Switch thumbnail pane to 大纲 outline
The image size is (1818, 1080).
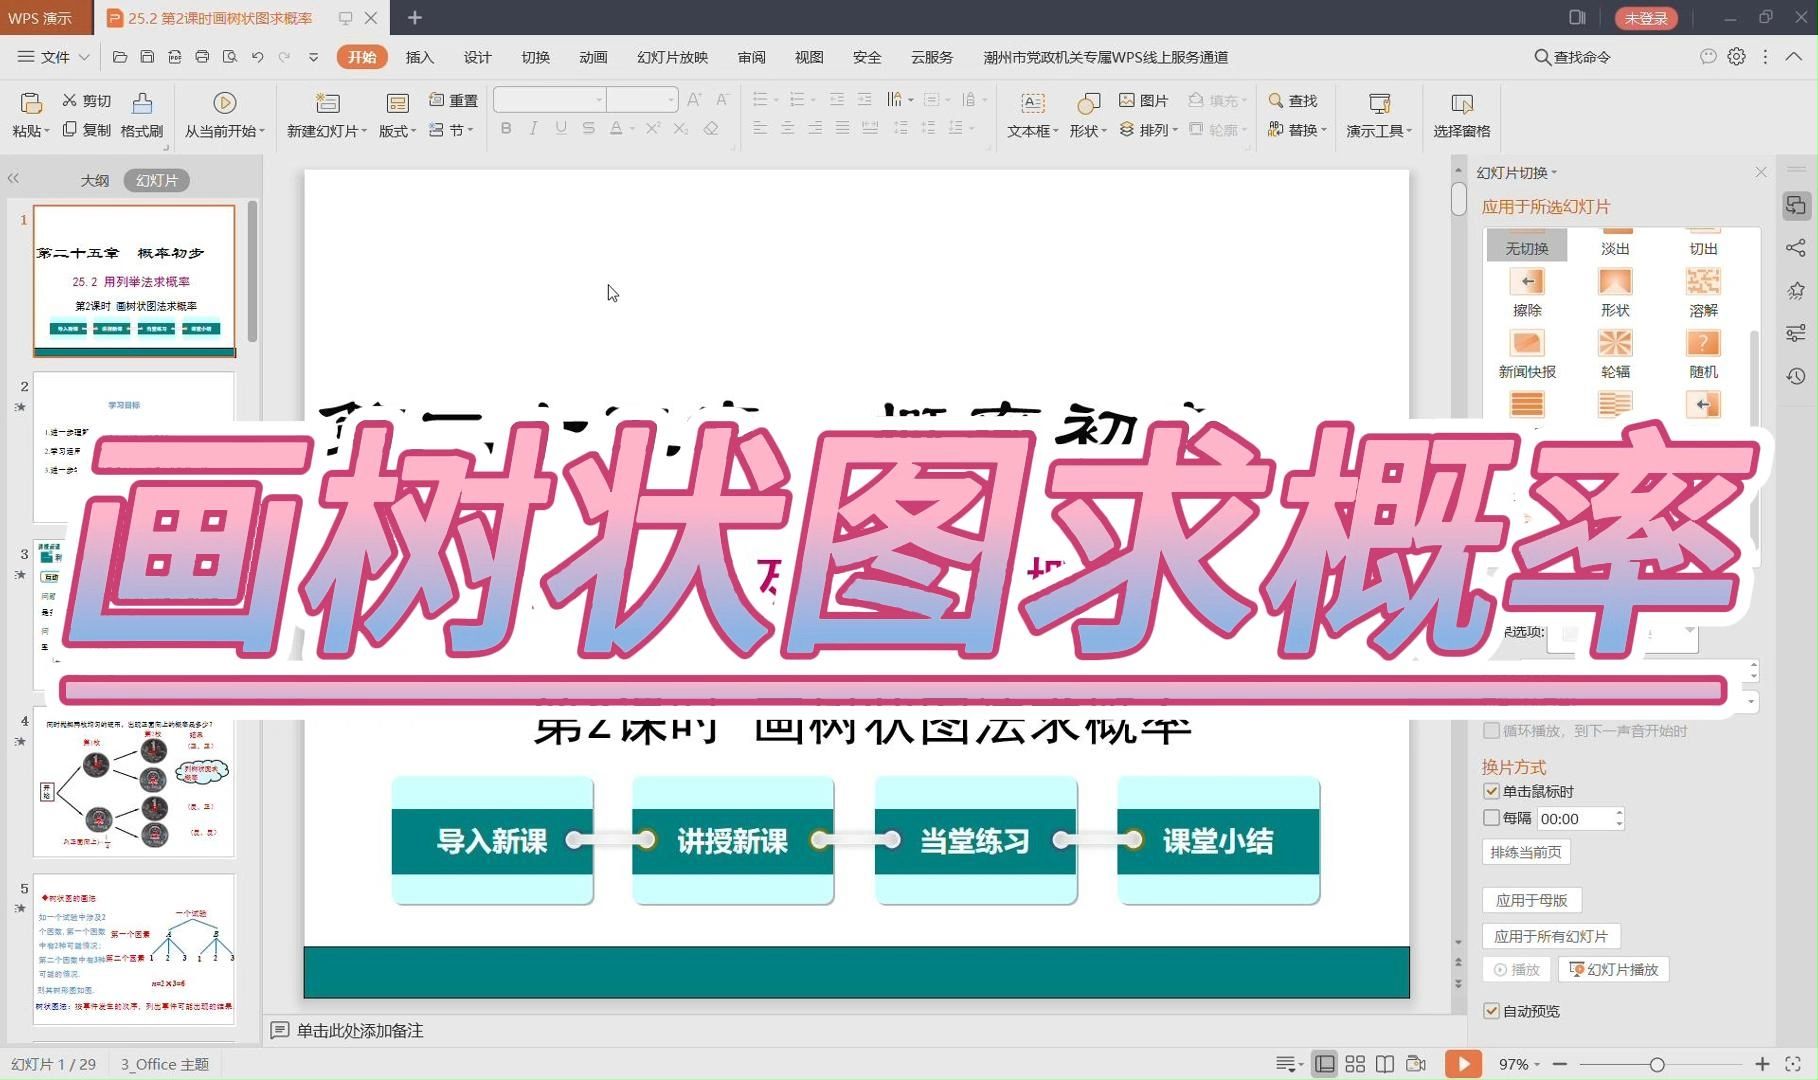point(95,180)
